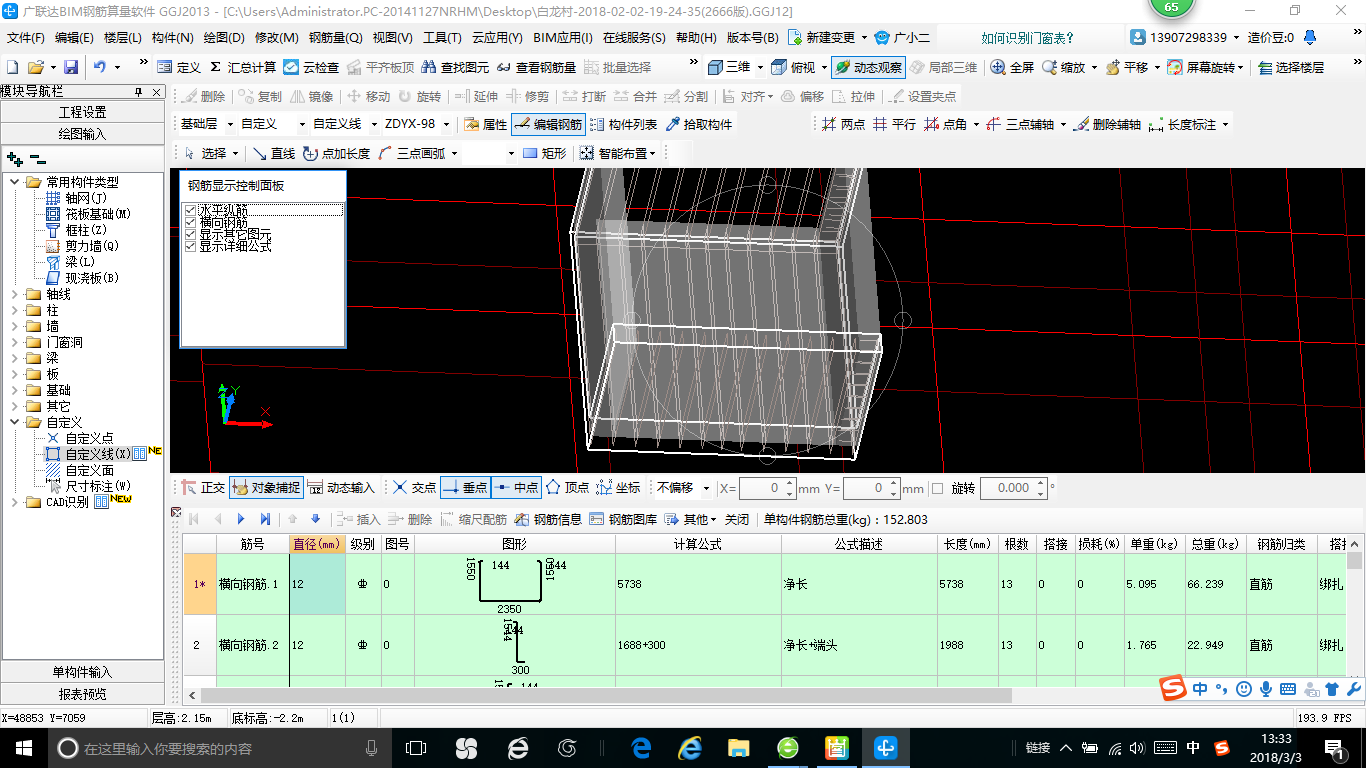1366x768 pixels.
Task: Click 工程设置 navigation button
Action: [x=82, y=111]
